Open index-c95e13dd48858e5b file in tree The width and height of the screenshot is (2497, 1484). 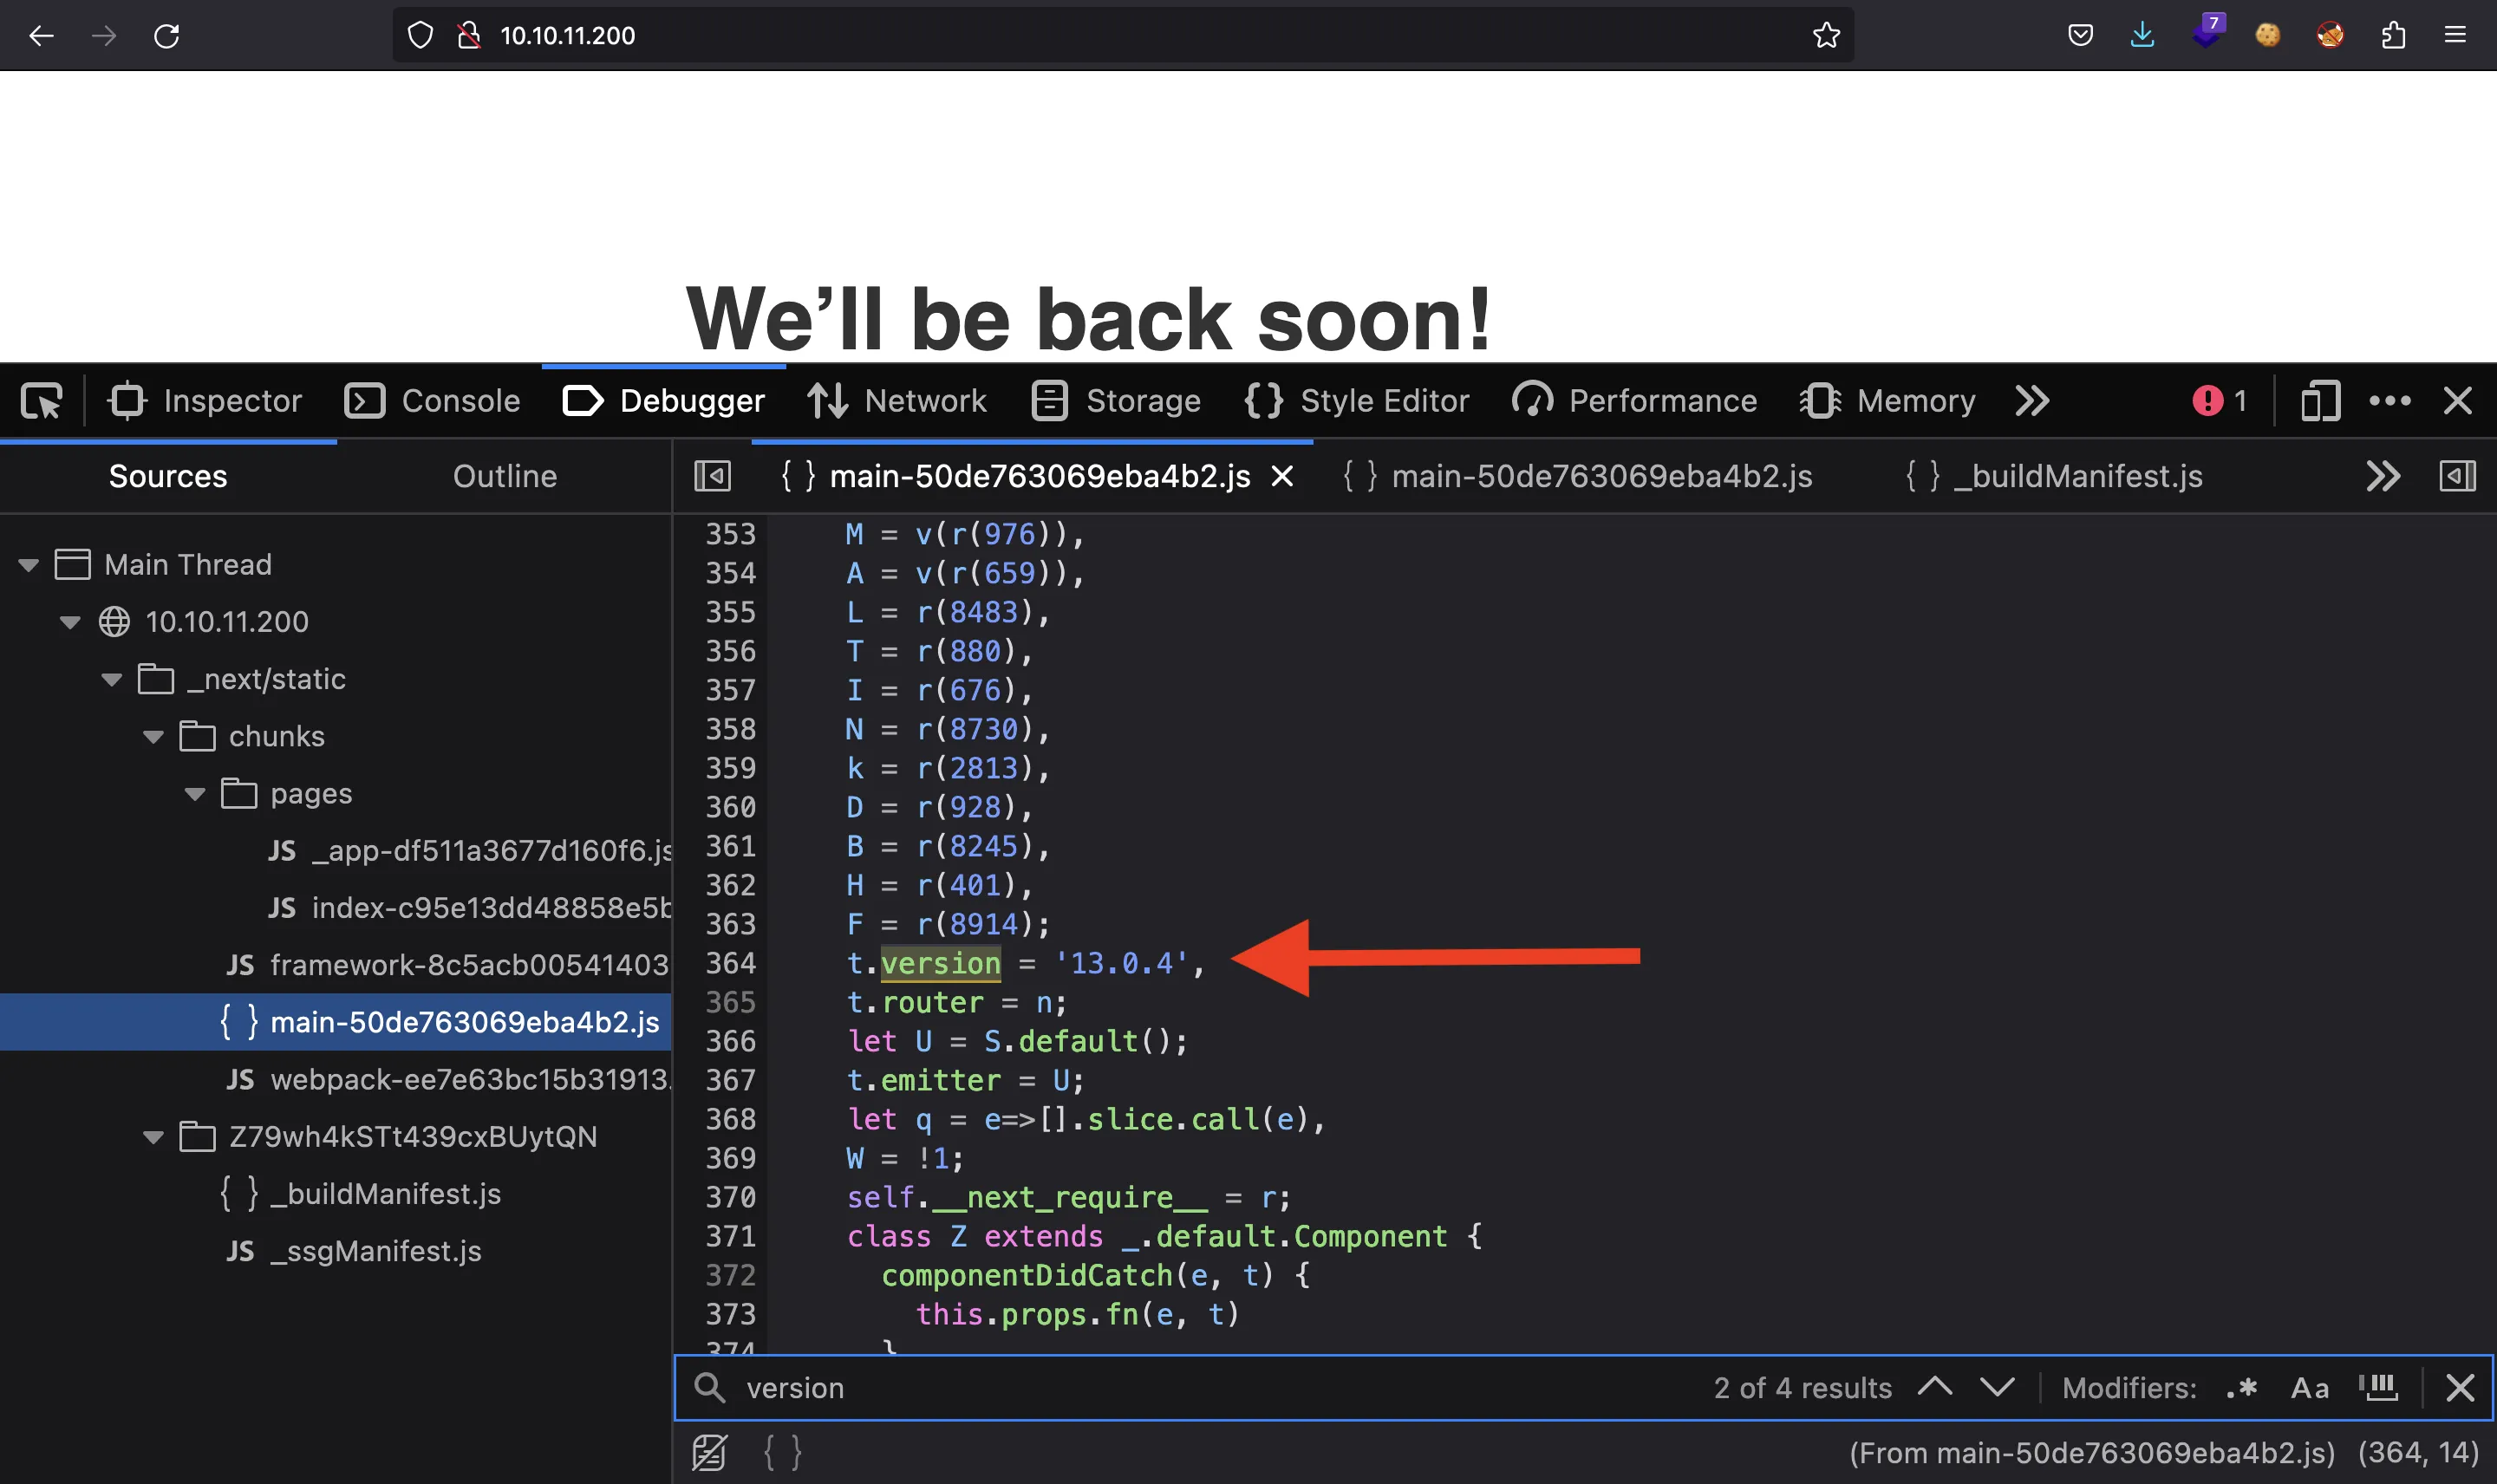(x=470, y=908)
